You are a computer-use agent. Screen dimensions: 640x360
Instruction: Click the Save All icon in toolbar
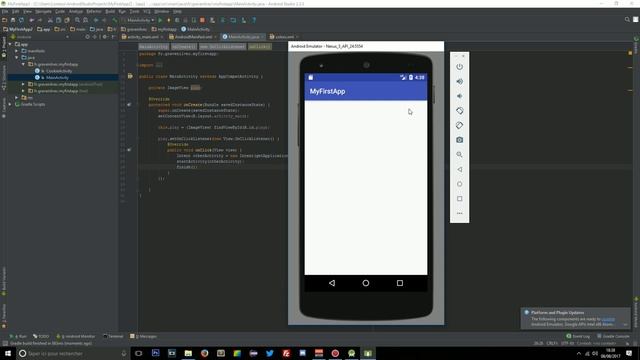(x=13, y=20)
